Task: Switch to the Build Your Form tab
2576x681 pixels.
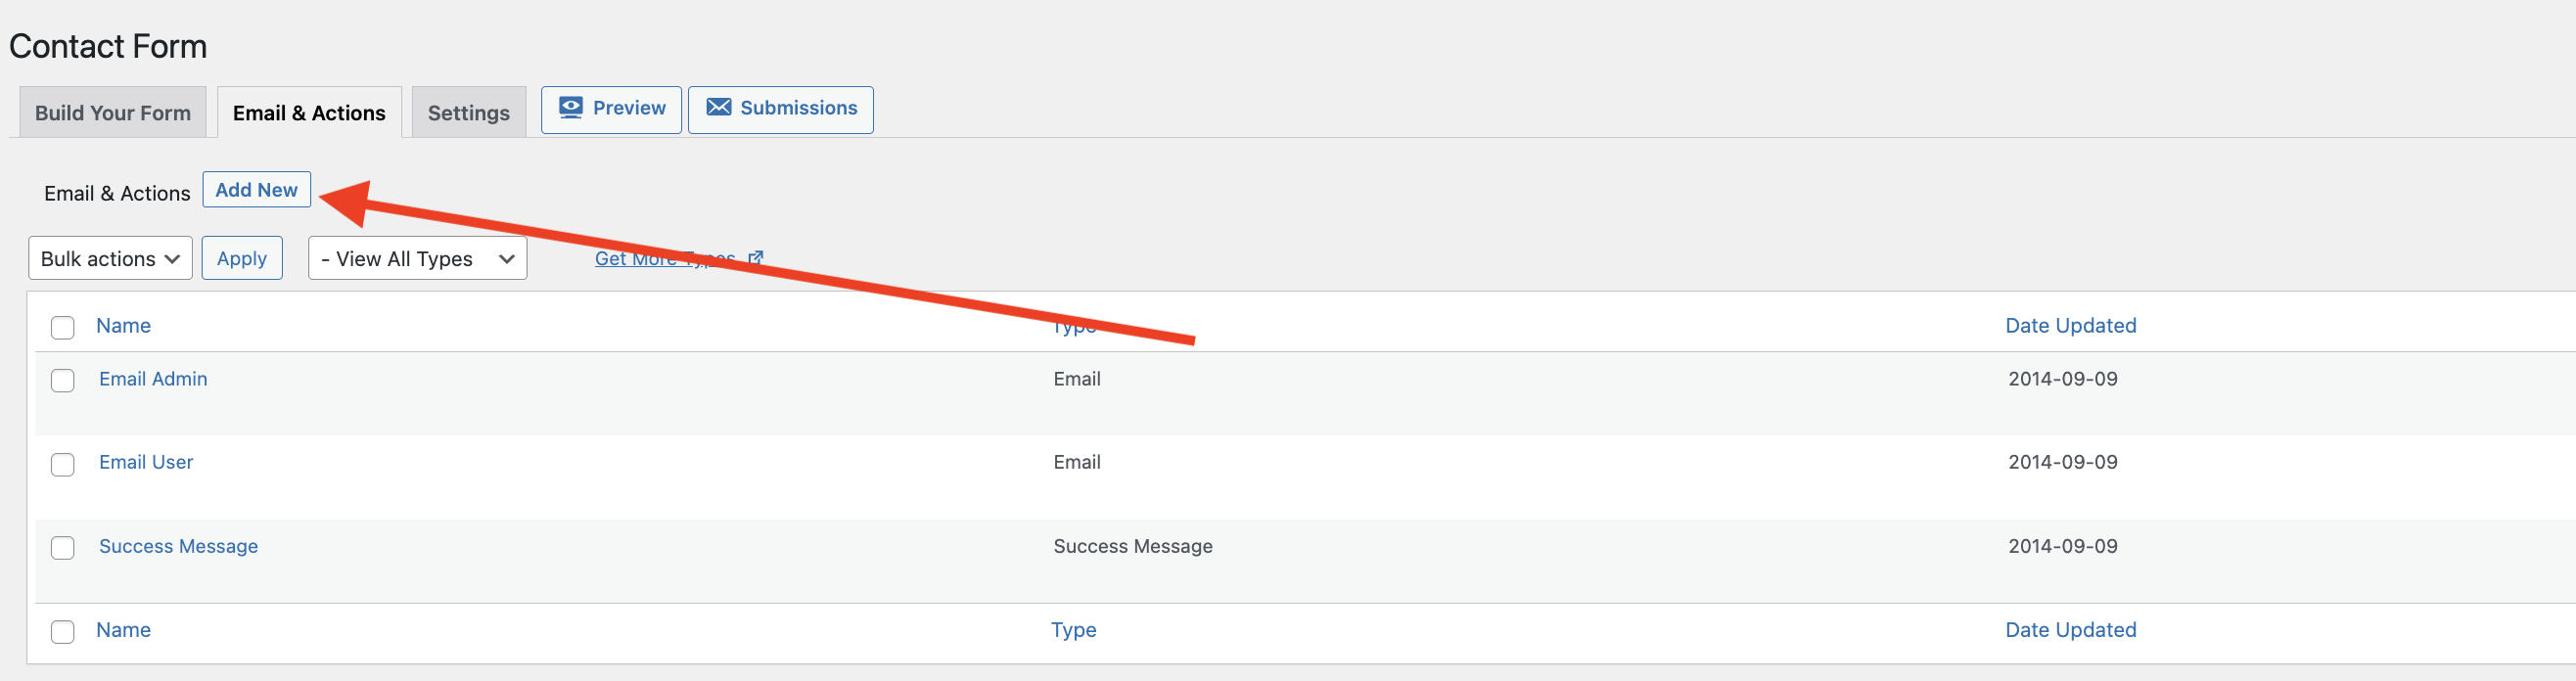Action: pyautogui.click(x=112, y=112)
